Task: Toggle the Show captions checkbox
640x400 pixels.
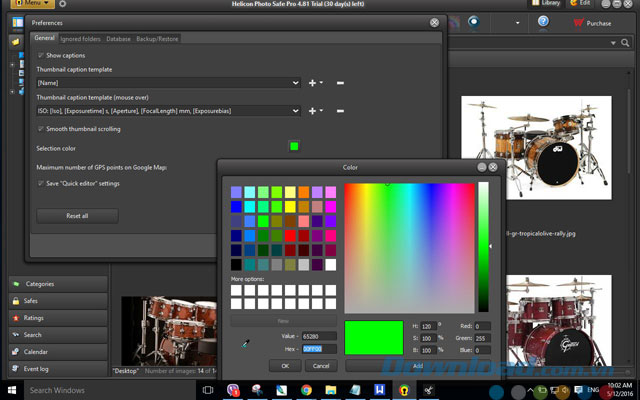Action: (x=41, y=55)
